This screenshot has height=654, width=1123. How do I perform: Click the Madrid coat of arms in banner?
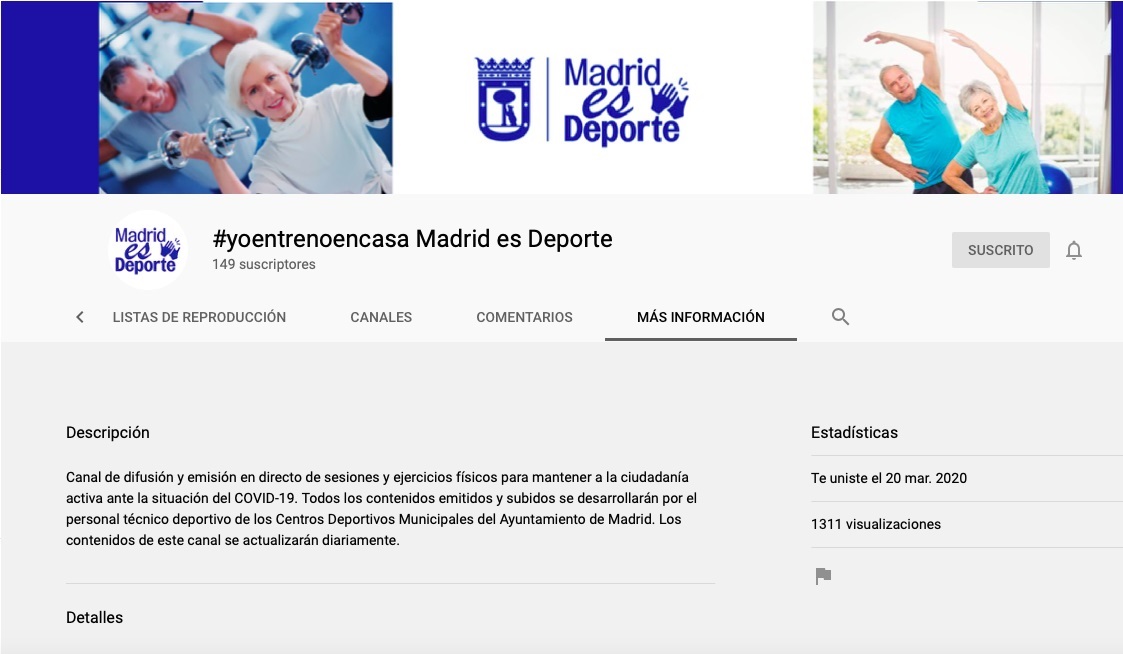pyautogui.click(x=505, y=98)
